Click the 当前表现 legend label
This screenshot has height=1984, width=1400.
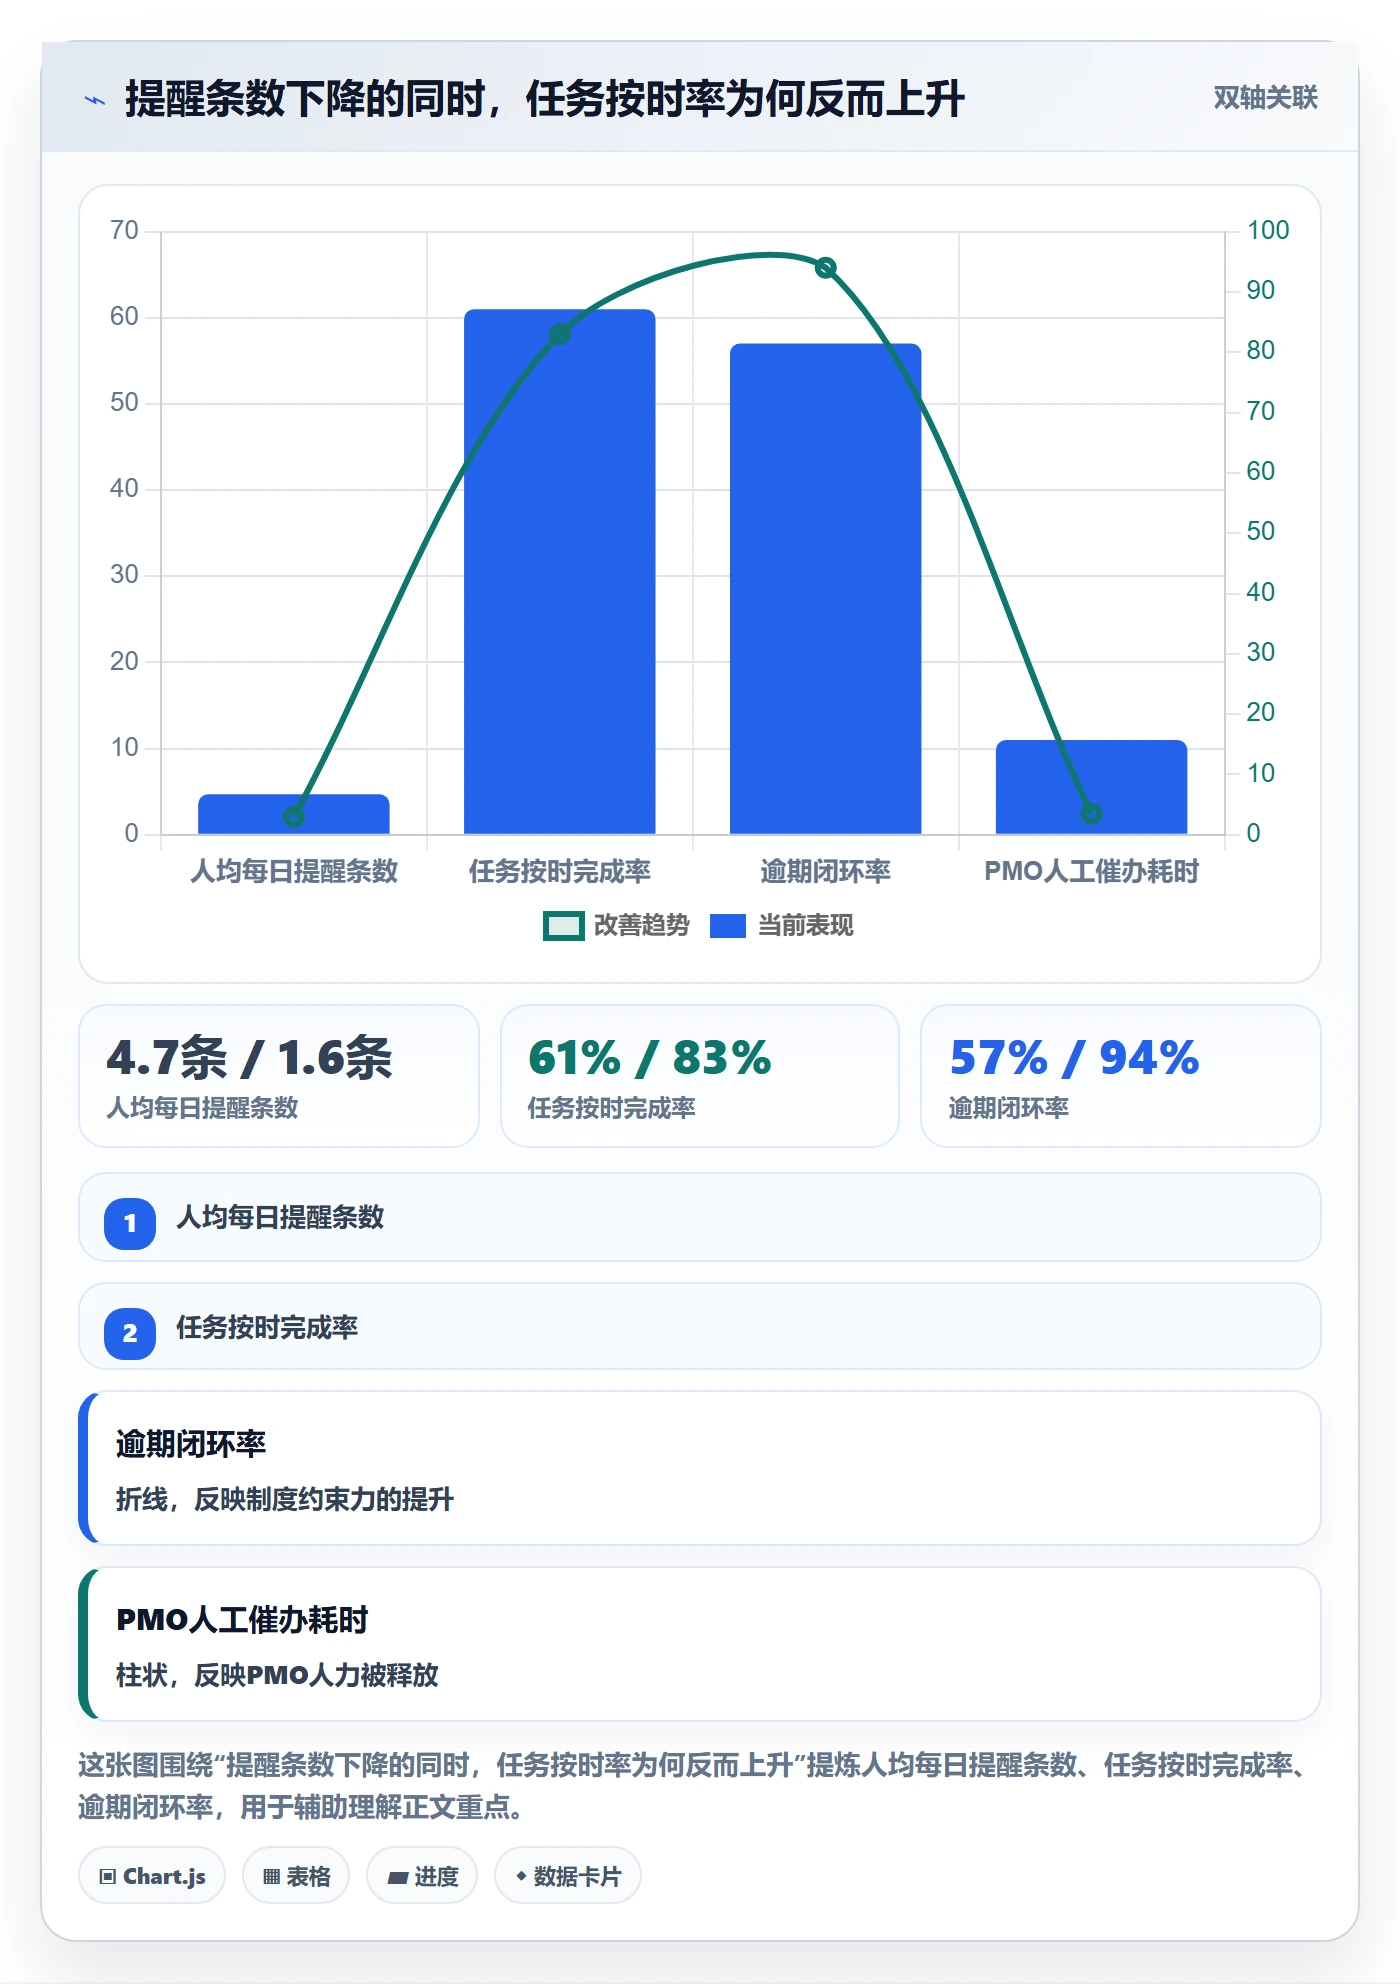click(x=805, y=926)
